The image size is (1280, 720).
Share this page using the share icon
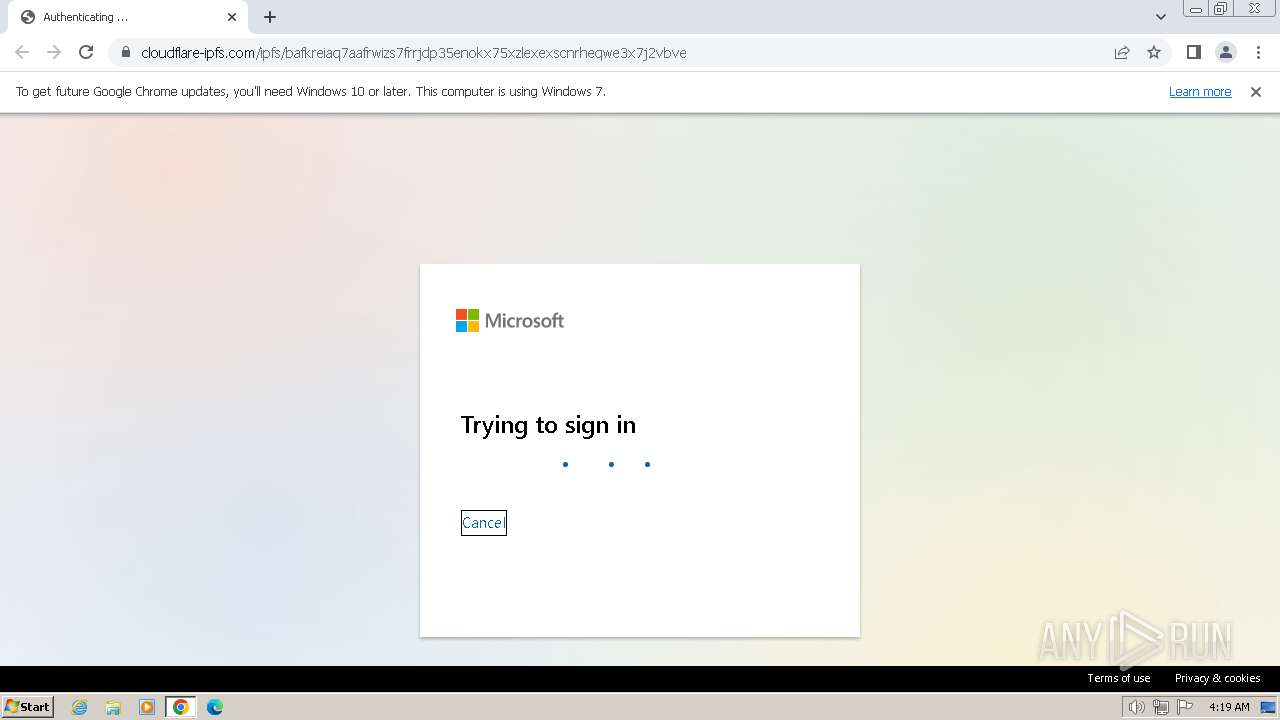point(1122,52)
